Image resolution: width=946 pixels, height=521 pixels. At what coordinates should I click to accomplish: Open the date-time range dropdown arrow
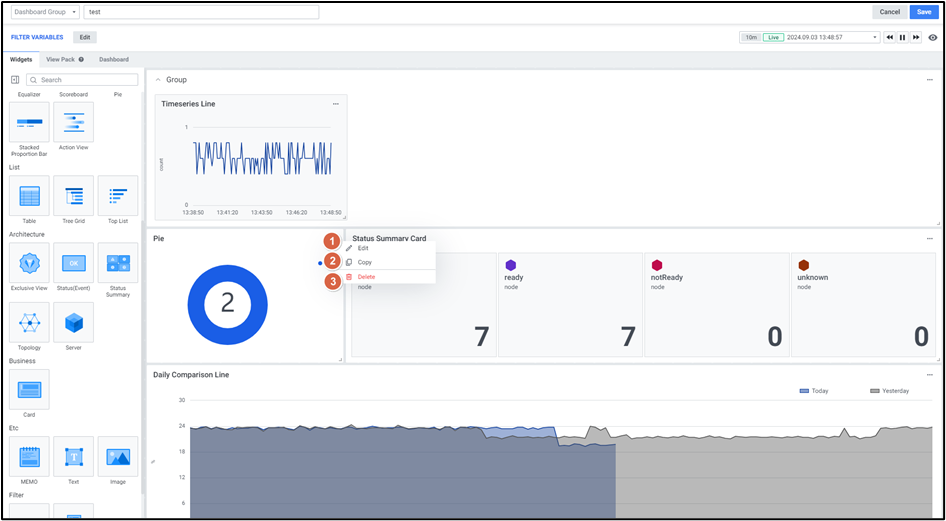click(875, 37)
